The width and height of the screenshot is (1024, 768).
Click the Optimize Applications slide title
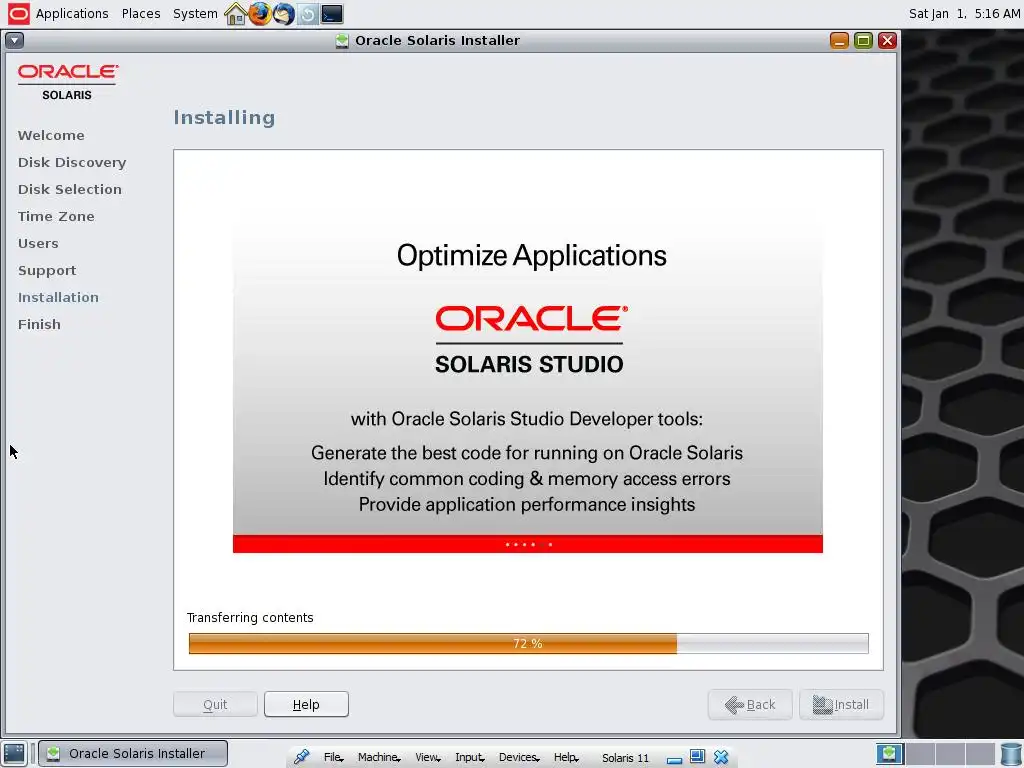(532, 255)
